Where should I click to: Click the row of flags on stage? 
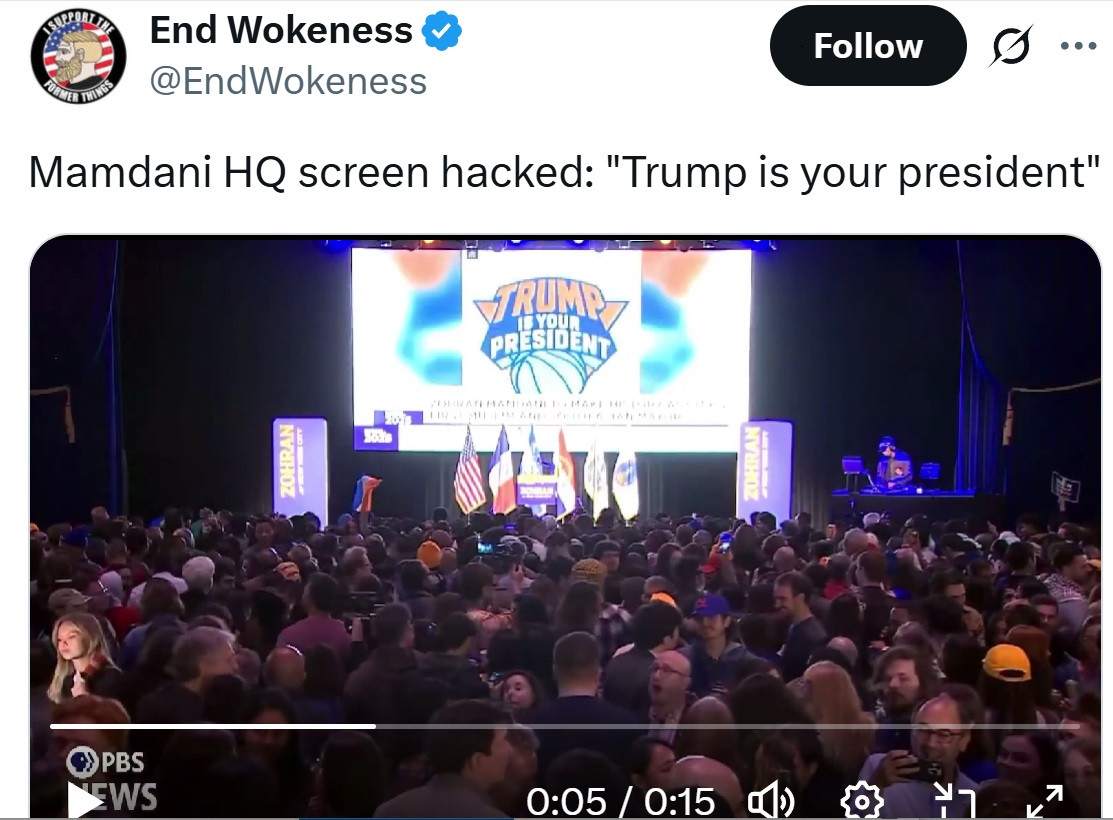tap(547, 472)
